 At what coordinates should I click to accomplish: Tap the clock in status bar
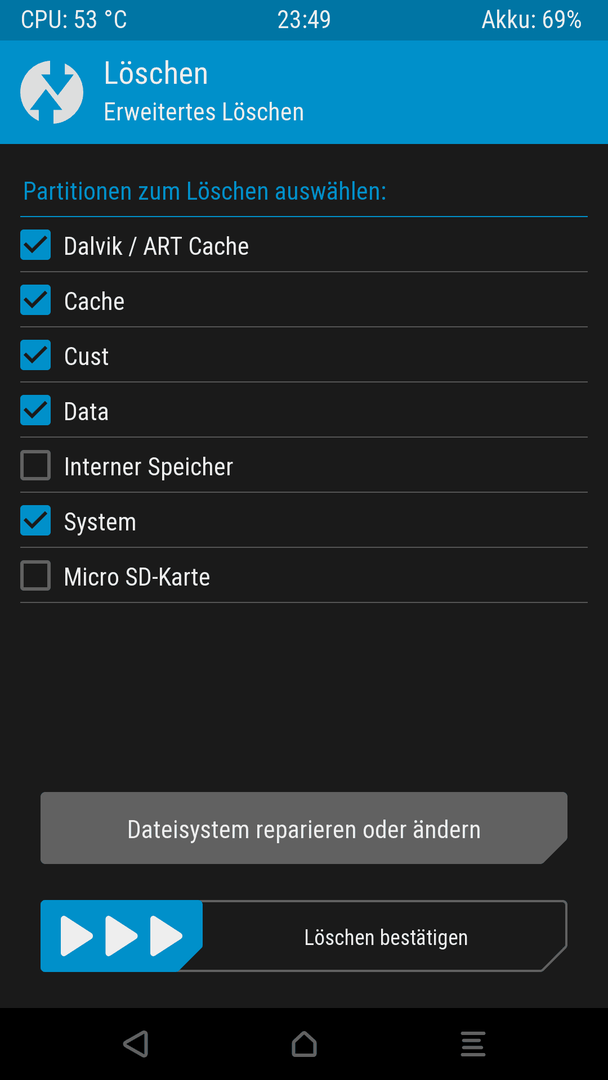point(304,20)
